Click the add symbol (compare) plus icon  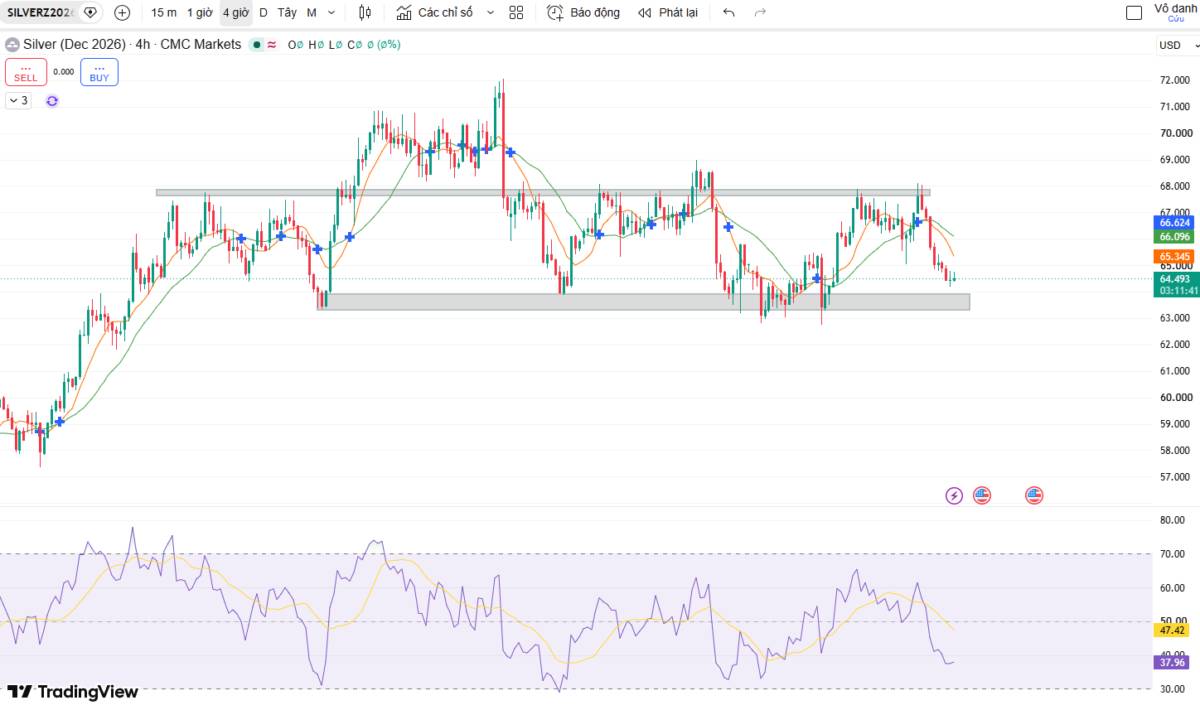pos(122,13)
